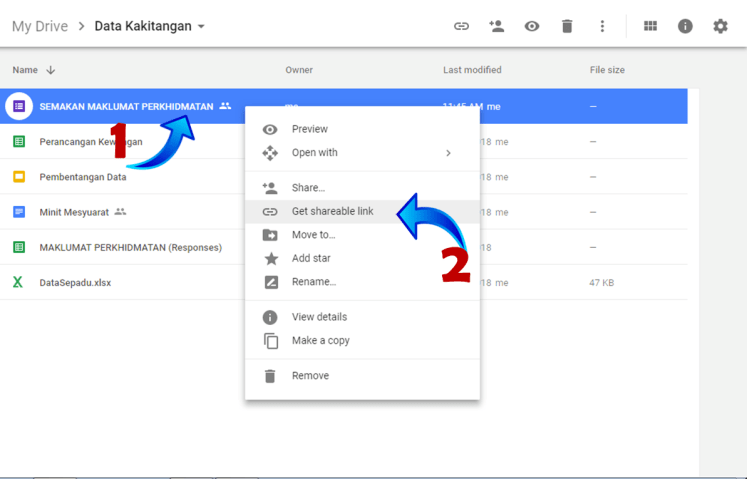The height and width of the screenshot is (479, 747).
Task: Click the get link icon in toolbar
Action: pyautogui.click(x=461, y=26)
